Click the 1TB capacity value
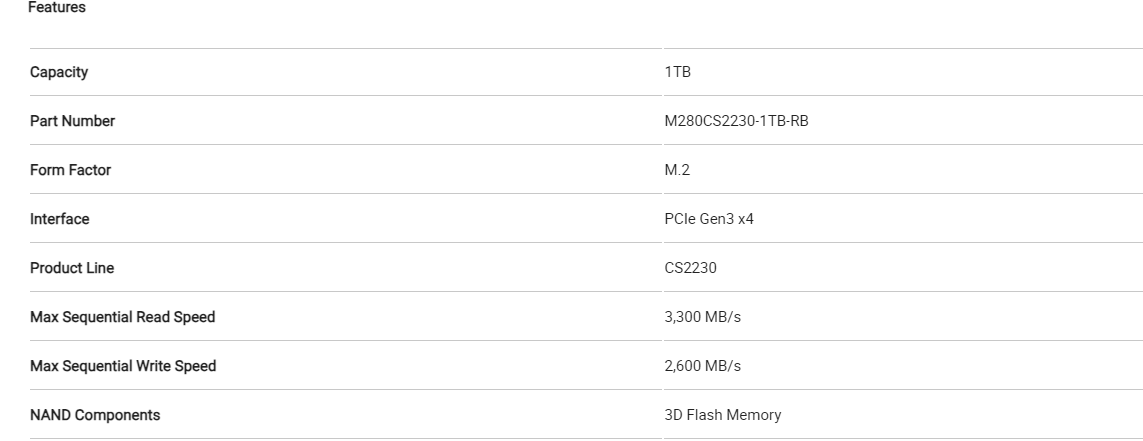 [677, 72]
